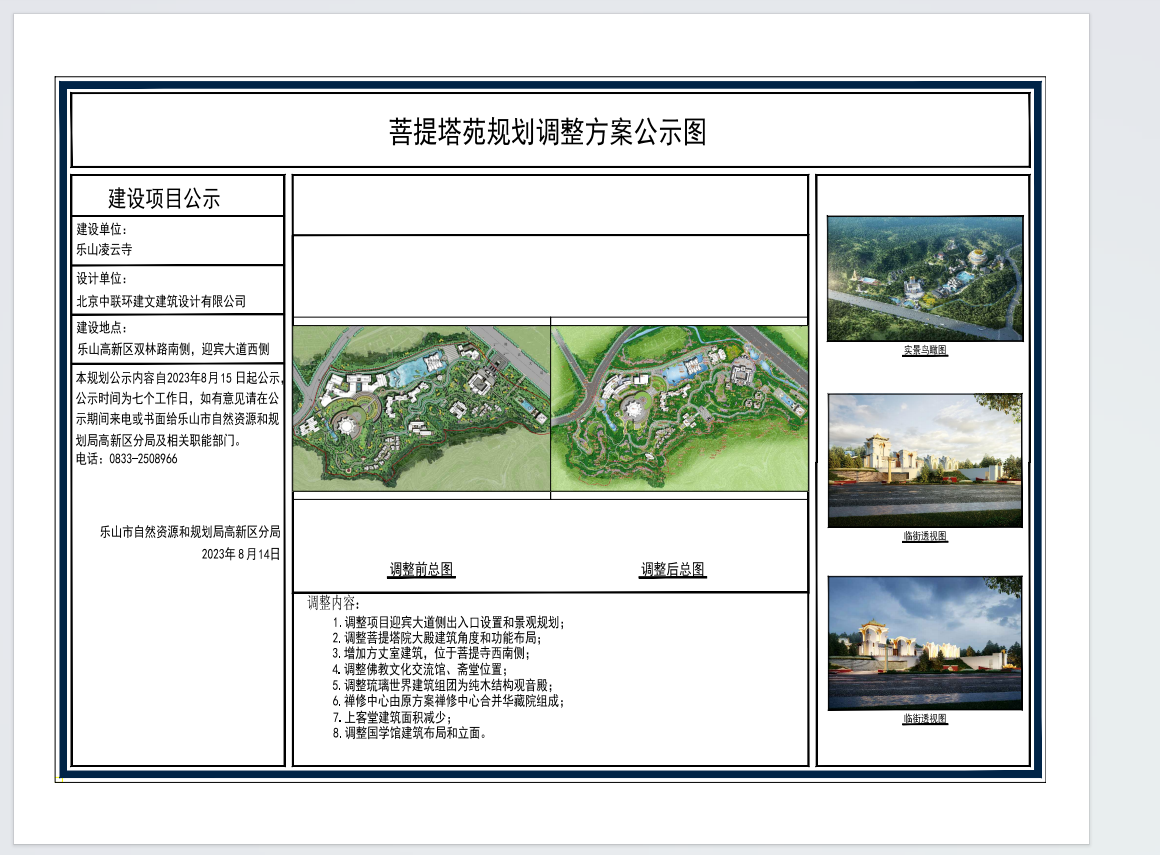Click the phone number 0833-2508966
Viewport: 1160px width, 855px height.
coord(140,459)
